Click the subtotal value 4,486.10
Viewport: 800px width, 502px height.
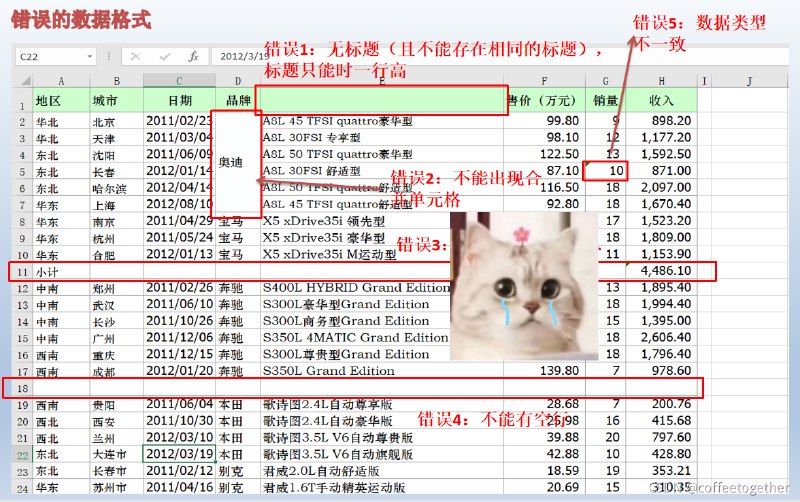(x=661, y=271)
